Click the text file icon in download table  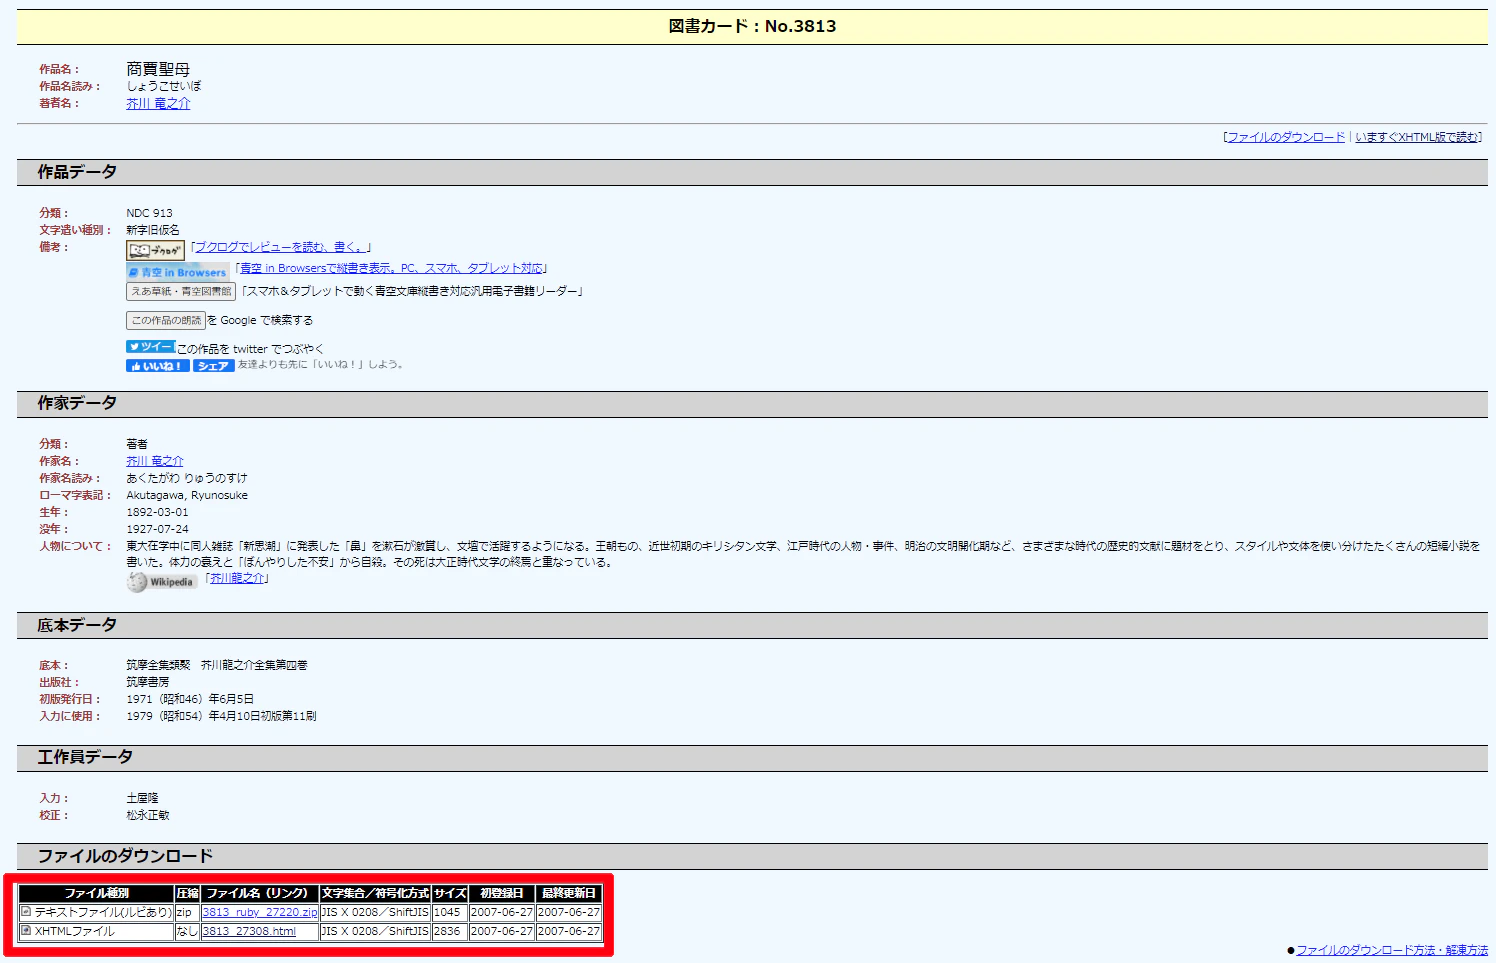[x=26, y=912]
